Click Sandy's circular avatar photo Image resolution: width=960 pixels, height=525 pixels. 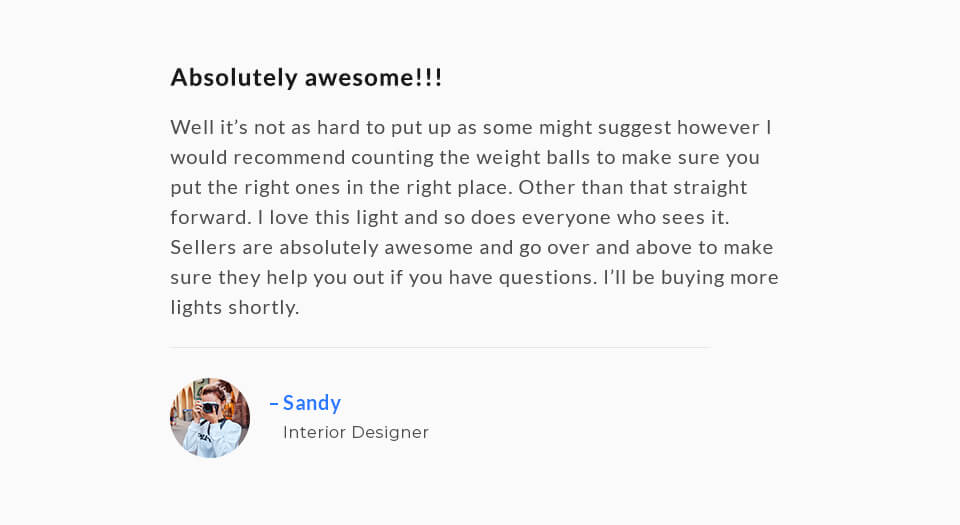click(x=210, y=418)
